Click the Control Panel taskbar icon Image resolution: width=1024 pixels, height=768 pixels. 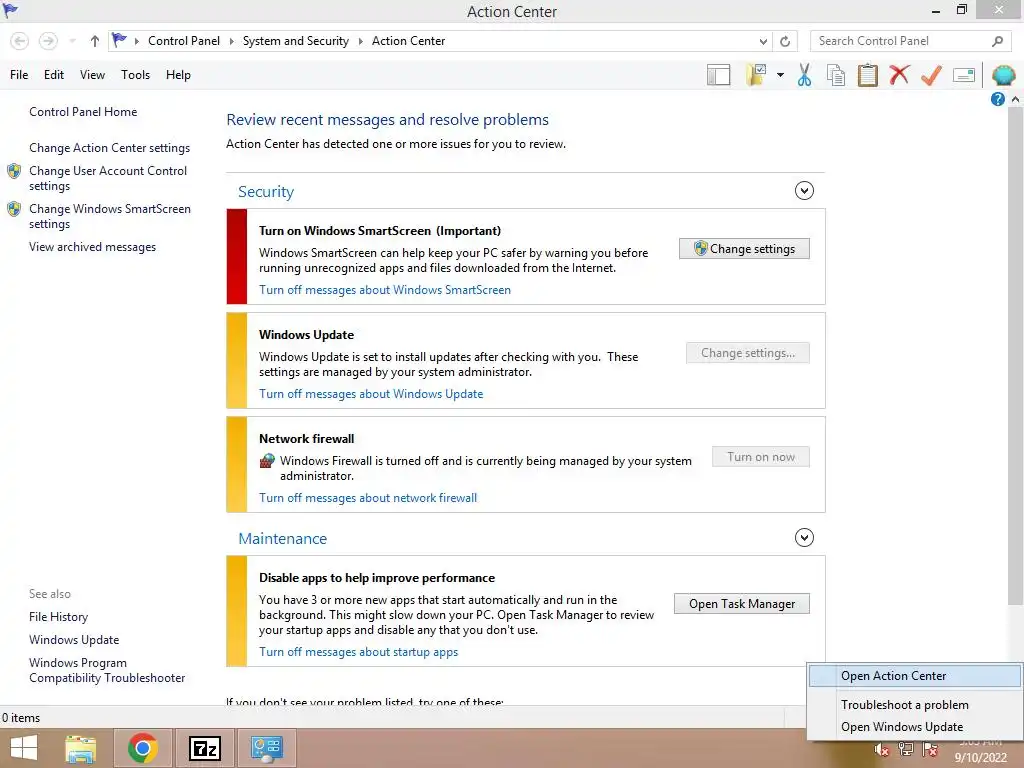point(267,748)
